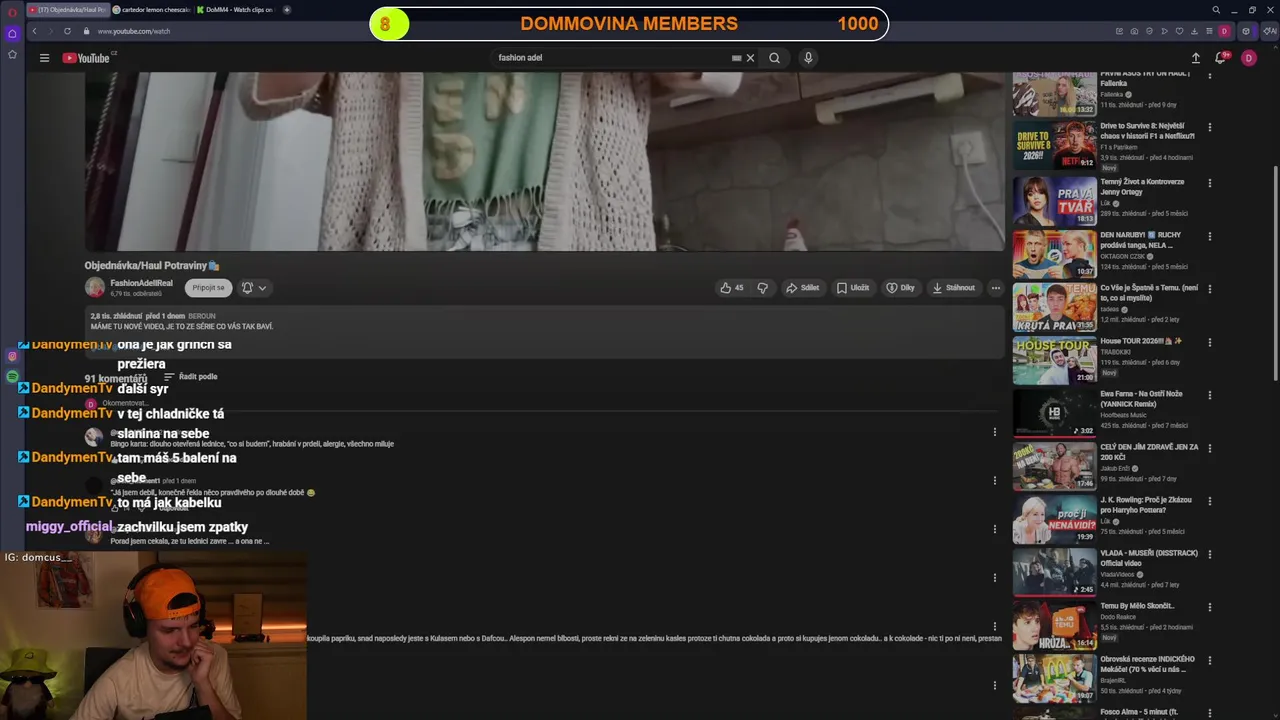Click the Sdílet share button

pos(802,288)
